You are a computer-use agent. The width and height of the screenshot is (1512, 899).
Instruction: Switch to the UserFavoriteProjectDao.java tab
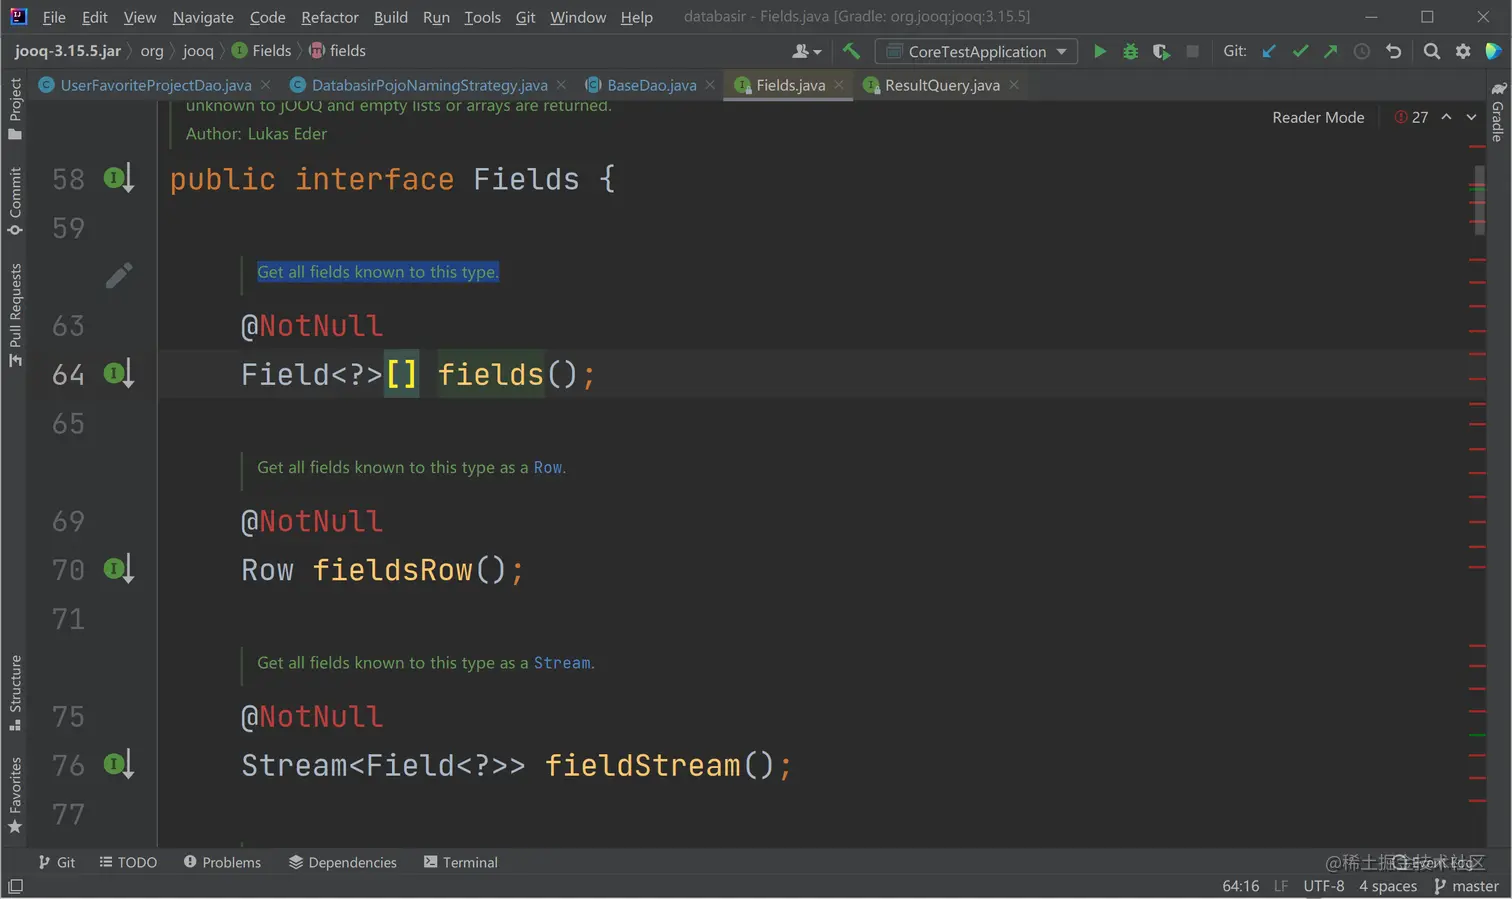click(x=155, y=85)
